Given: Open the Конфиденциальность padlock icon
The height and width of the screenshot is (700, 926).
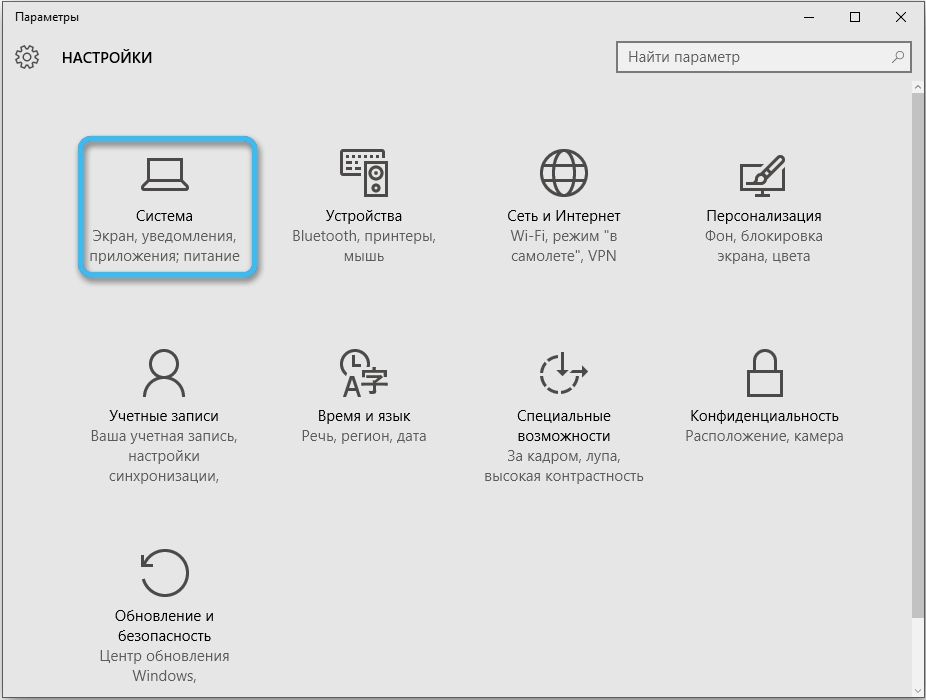Looking at the screenshot, I should click(765, 373).
